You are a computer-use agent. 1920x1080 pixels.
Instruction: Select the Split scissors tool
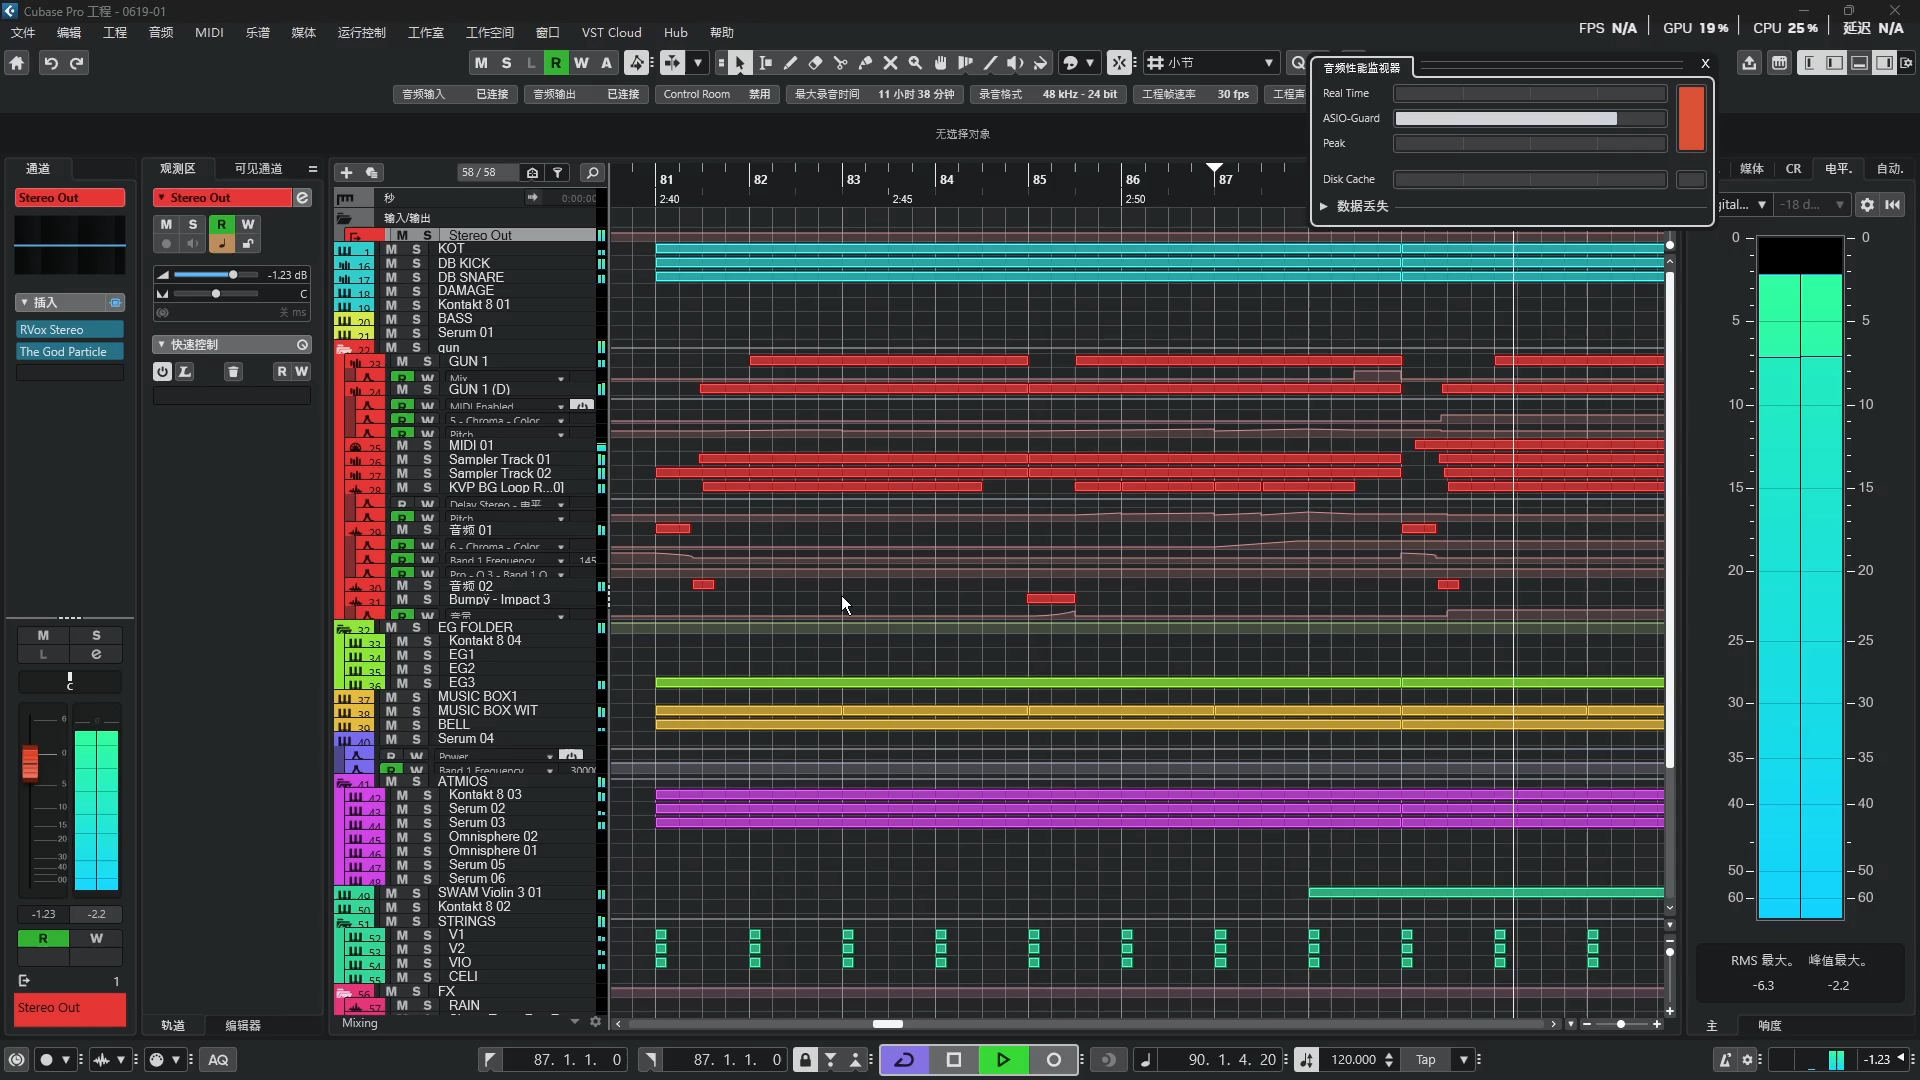840,63
